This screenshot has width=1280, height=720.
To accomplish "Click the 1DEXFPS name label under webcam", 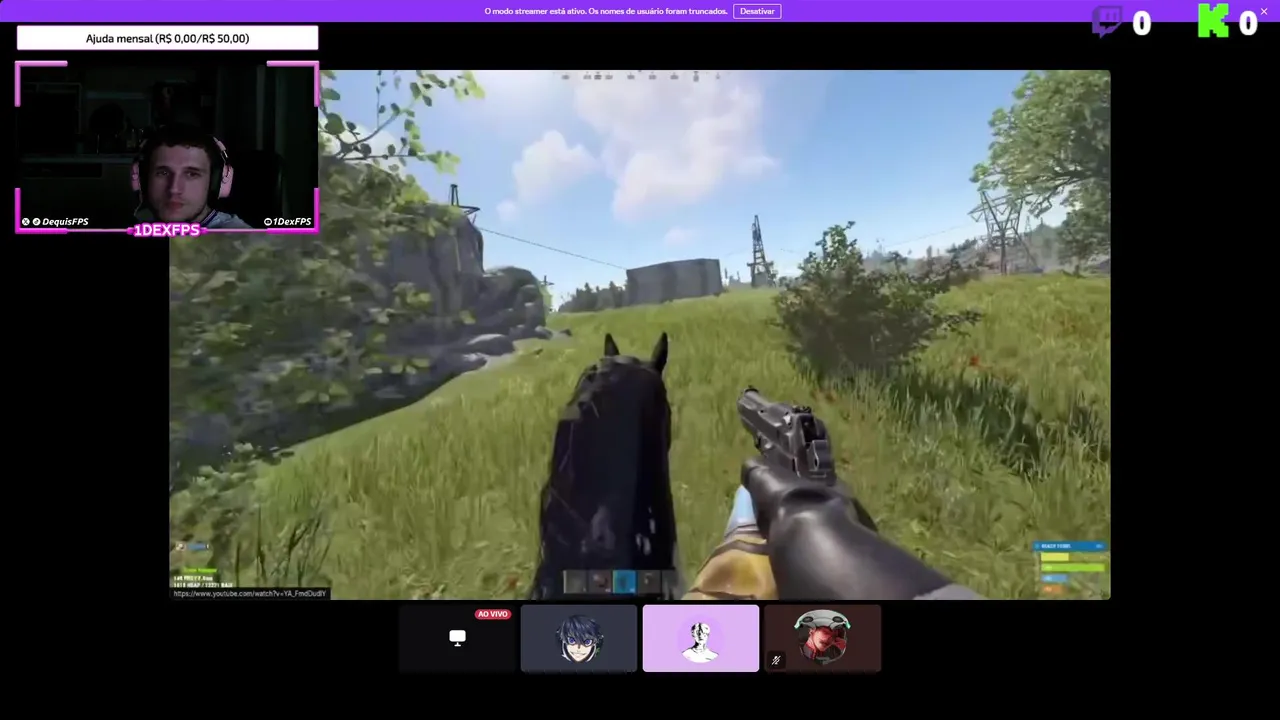I will coord(167,230).
